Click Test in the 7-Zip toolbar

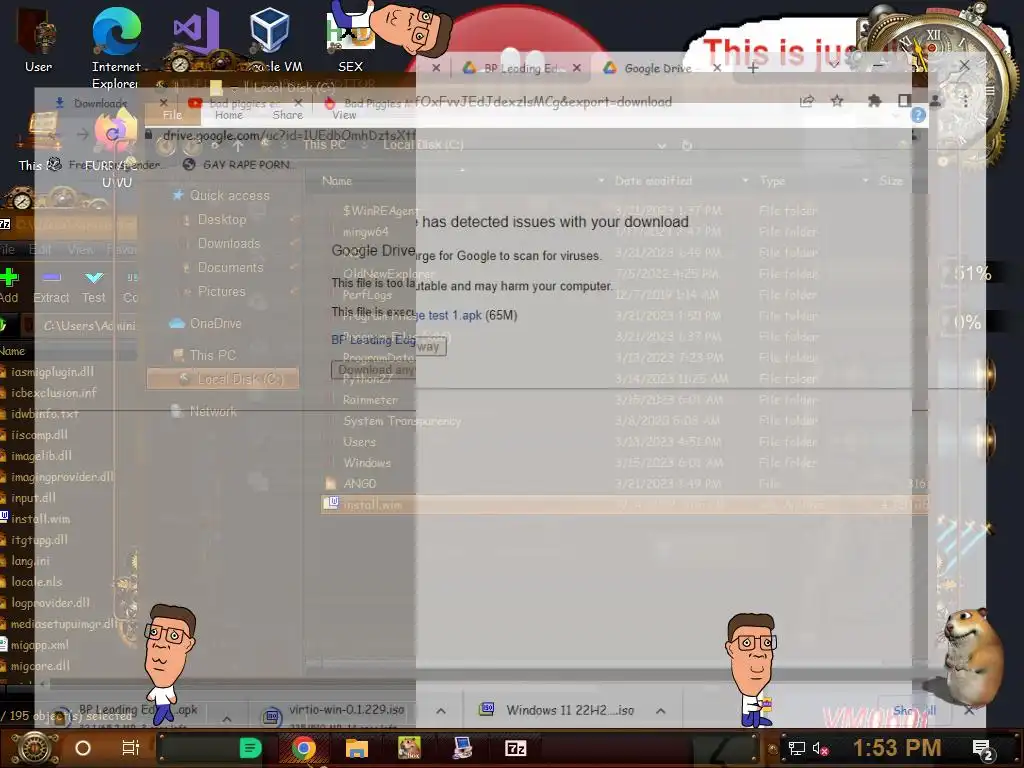(93, 287)
